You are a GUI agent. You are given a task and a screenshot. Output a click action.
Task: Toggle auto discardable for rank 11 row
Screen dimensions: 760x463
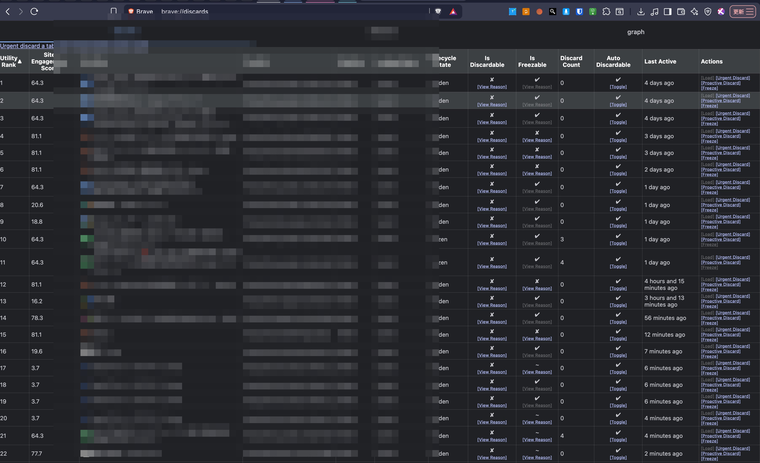(618, 266)
